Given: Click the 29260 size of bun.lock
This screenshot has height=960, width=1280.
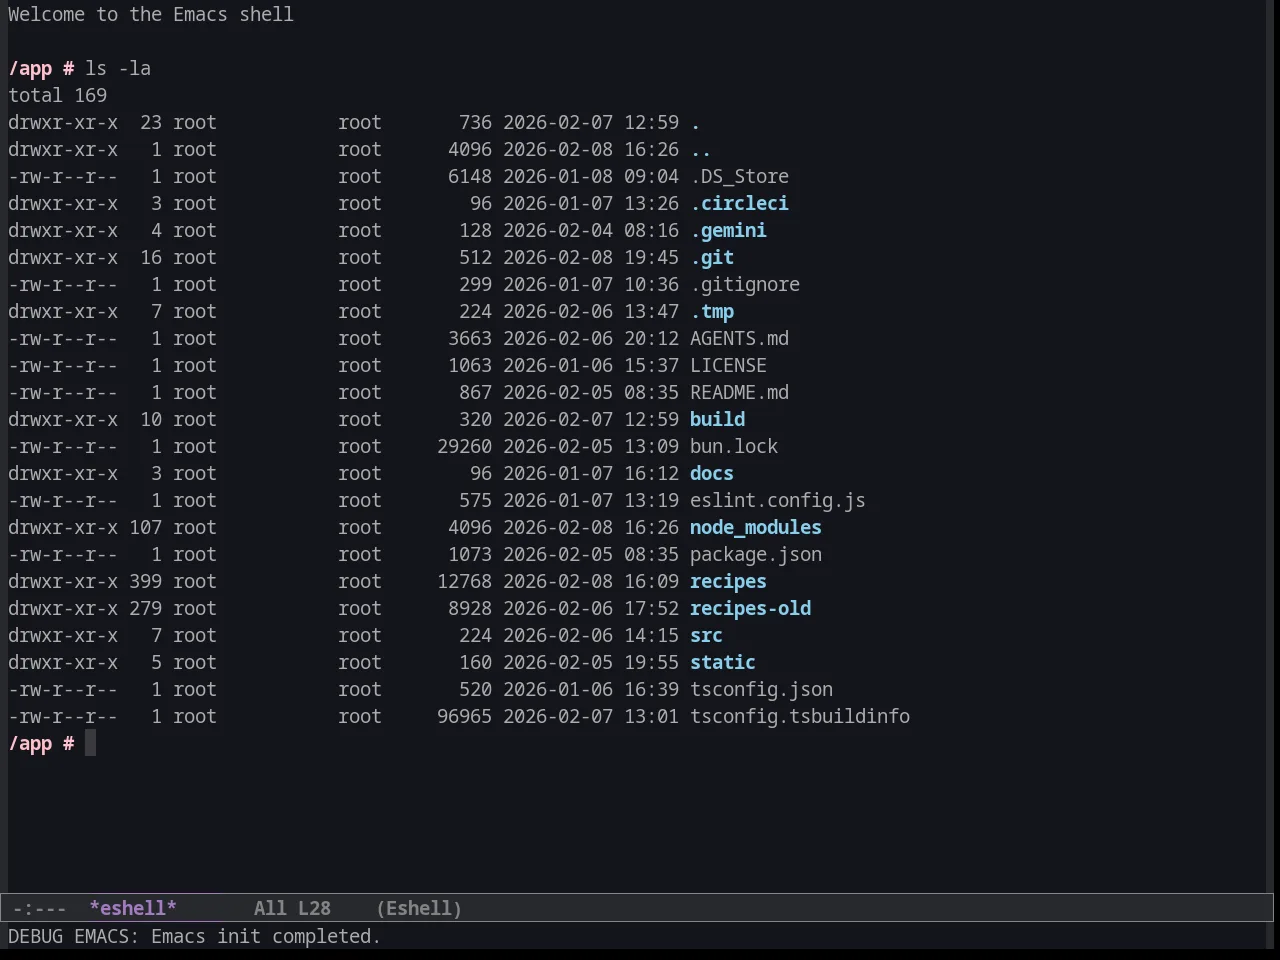Looking at the screenshot, I should 464,446.
